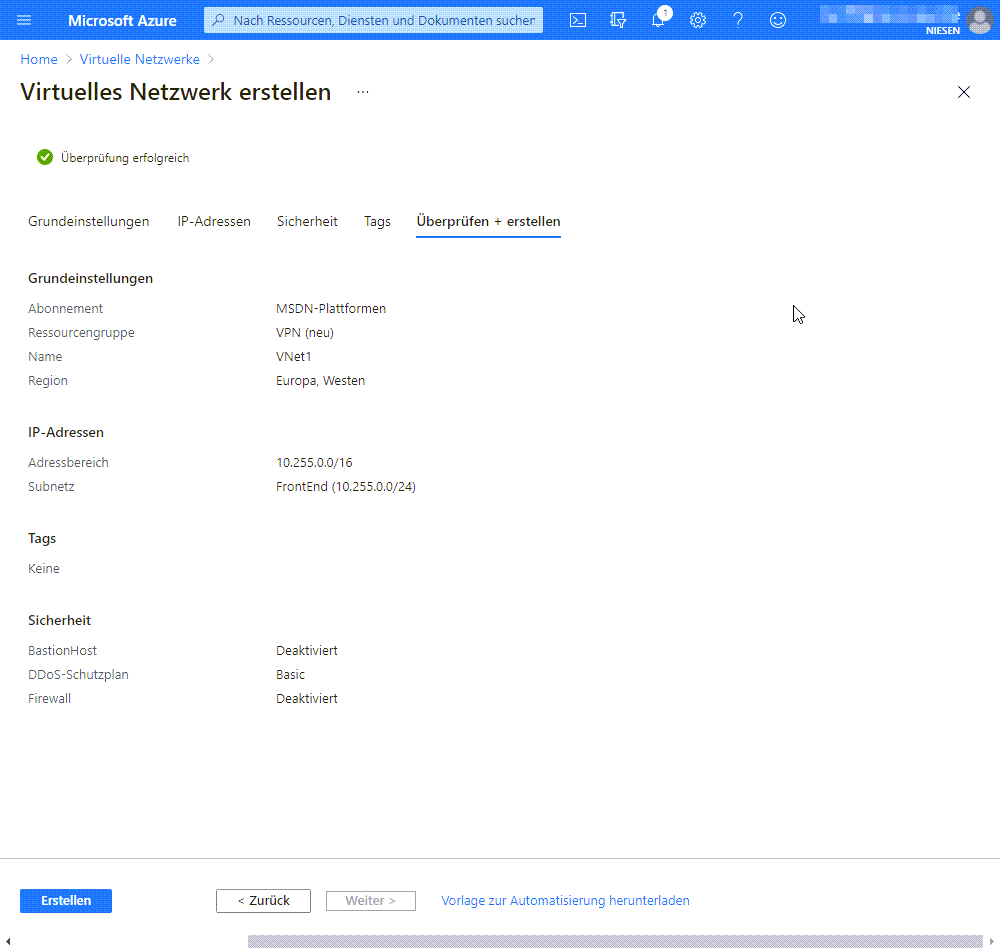
Task: Open the hamburger portal menu
Action: (24, 20)
